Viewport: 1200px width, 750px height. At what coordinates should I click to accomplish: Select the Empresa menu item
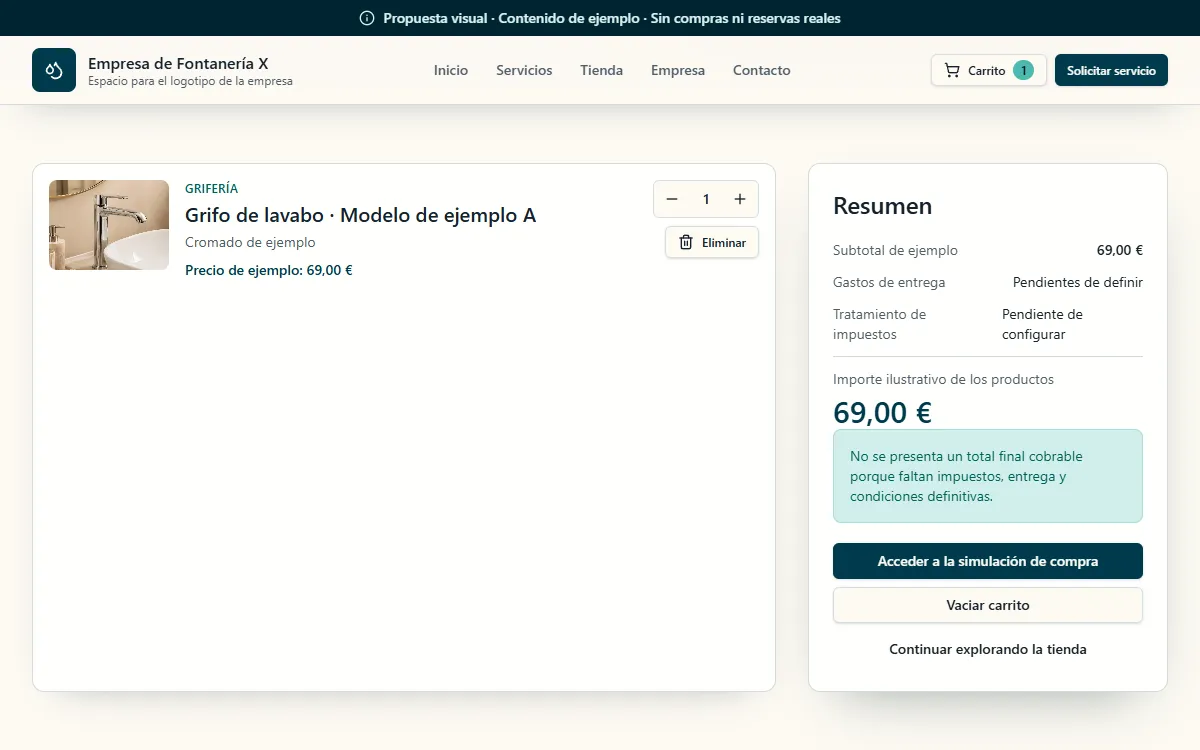click(x=678, y=70)
